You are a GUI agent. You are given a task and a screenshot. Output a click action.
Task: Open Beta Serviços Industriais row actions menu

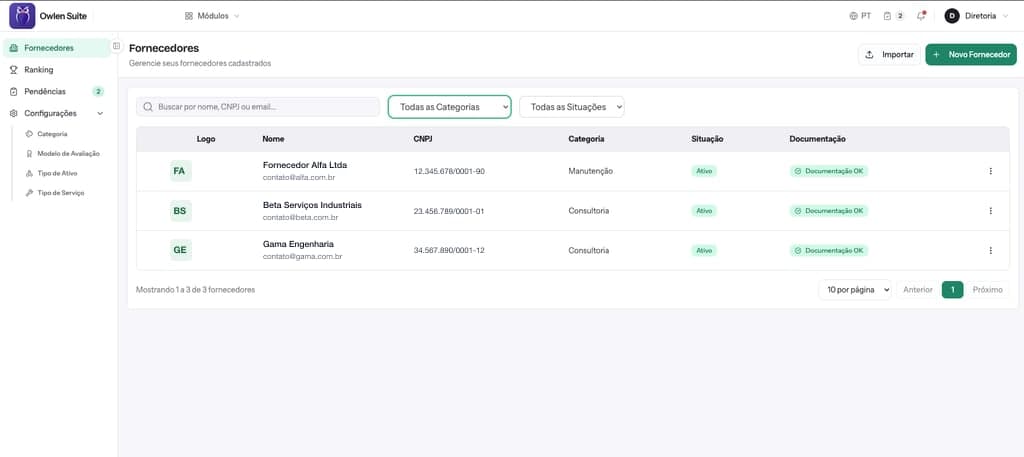point(990,211)
